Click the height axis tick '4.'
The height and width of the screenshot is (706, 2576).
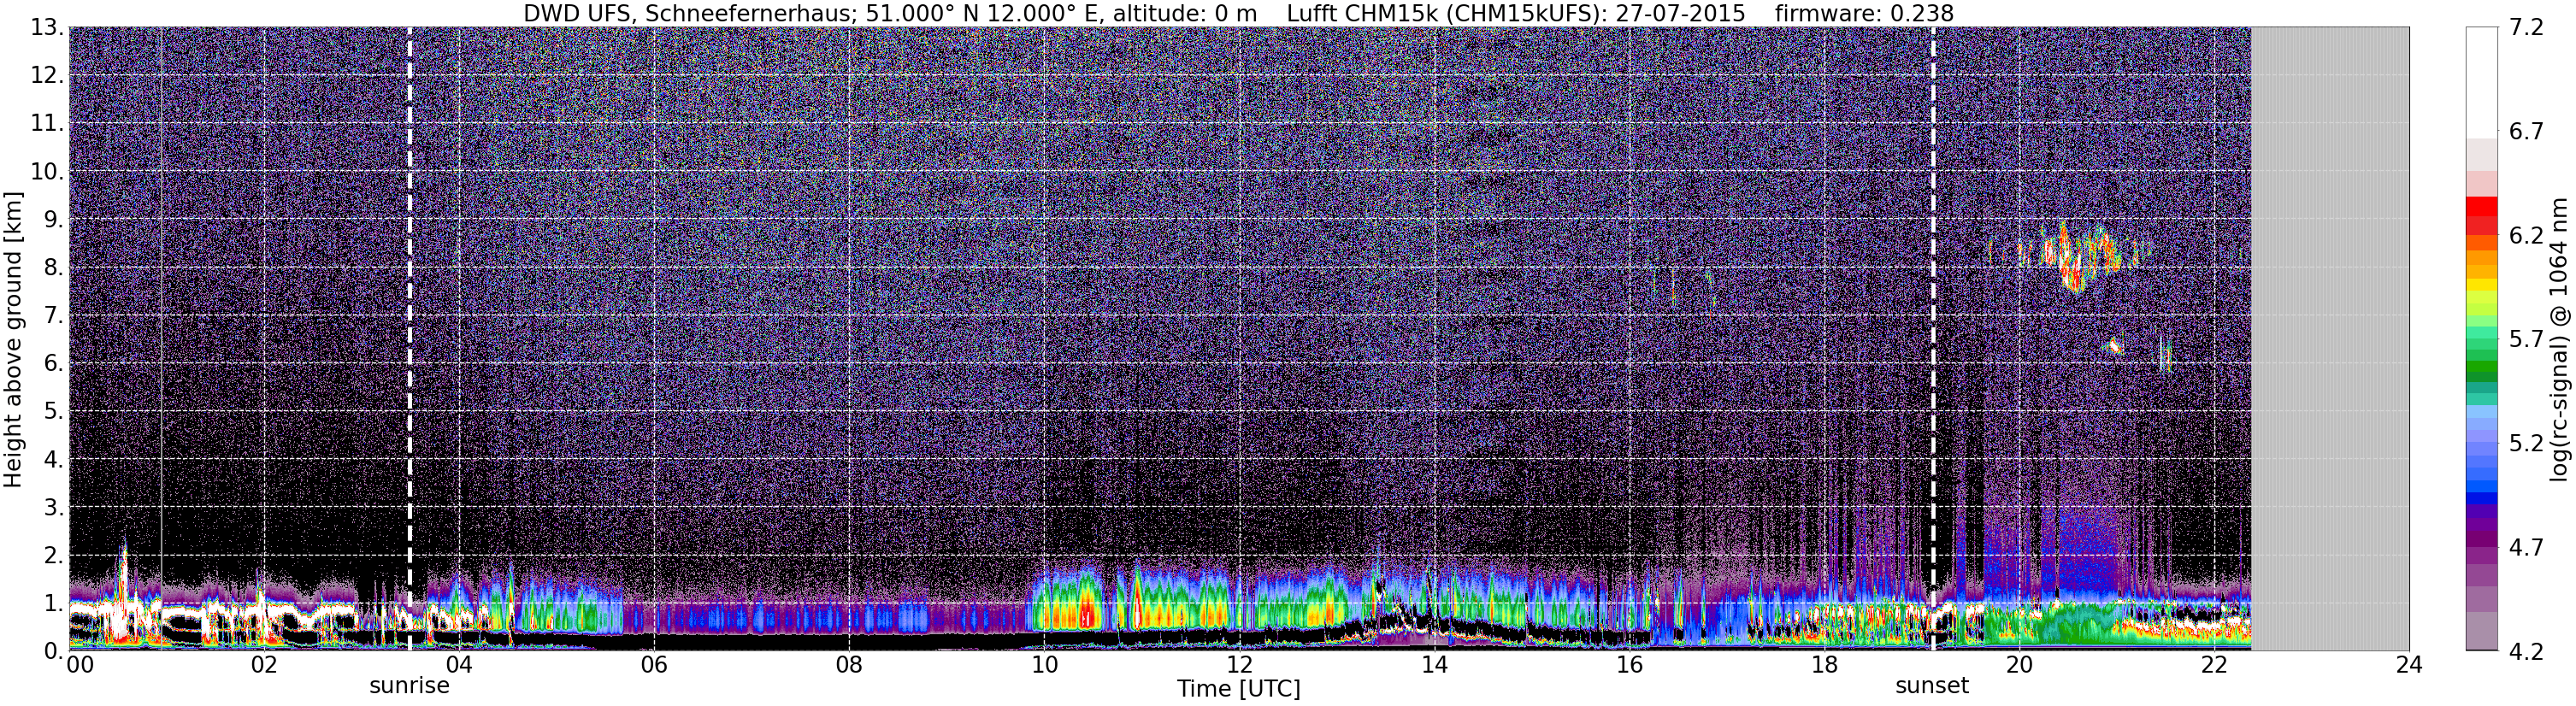click(53, 460)
